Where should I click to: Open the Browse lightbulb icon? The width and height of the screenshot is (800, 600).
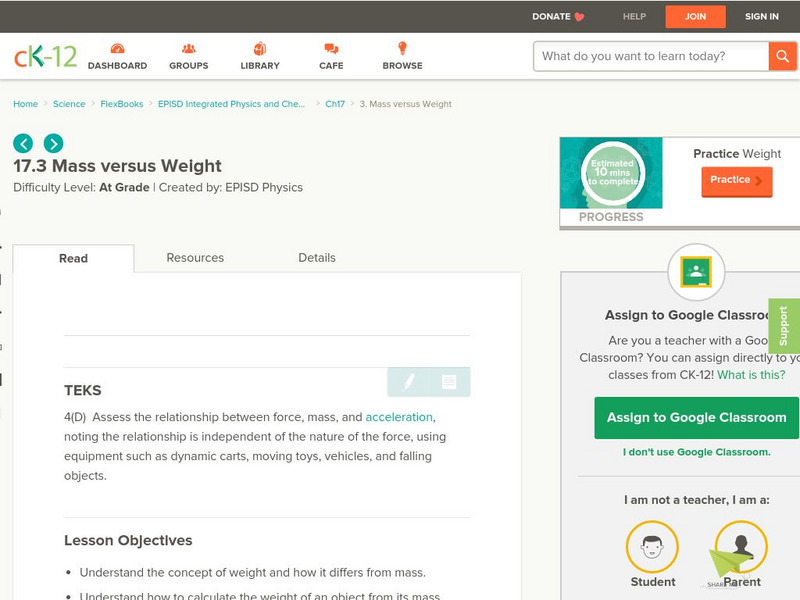click(x=403, y=48)
